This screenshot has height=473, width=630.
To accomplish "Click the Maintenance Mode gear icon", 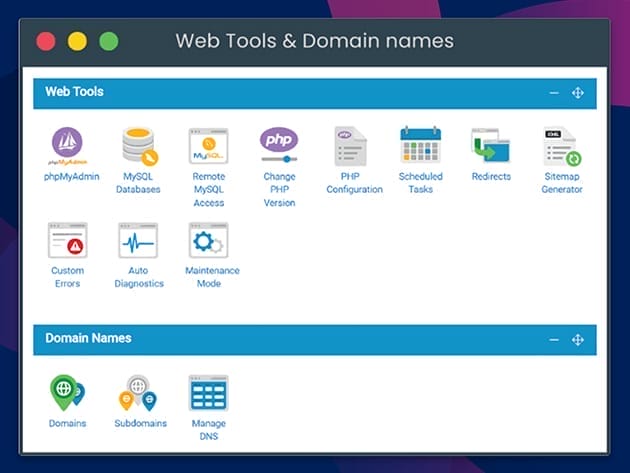I will coord(209,241).
